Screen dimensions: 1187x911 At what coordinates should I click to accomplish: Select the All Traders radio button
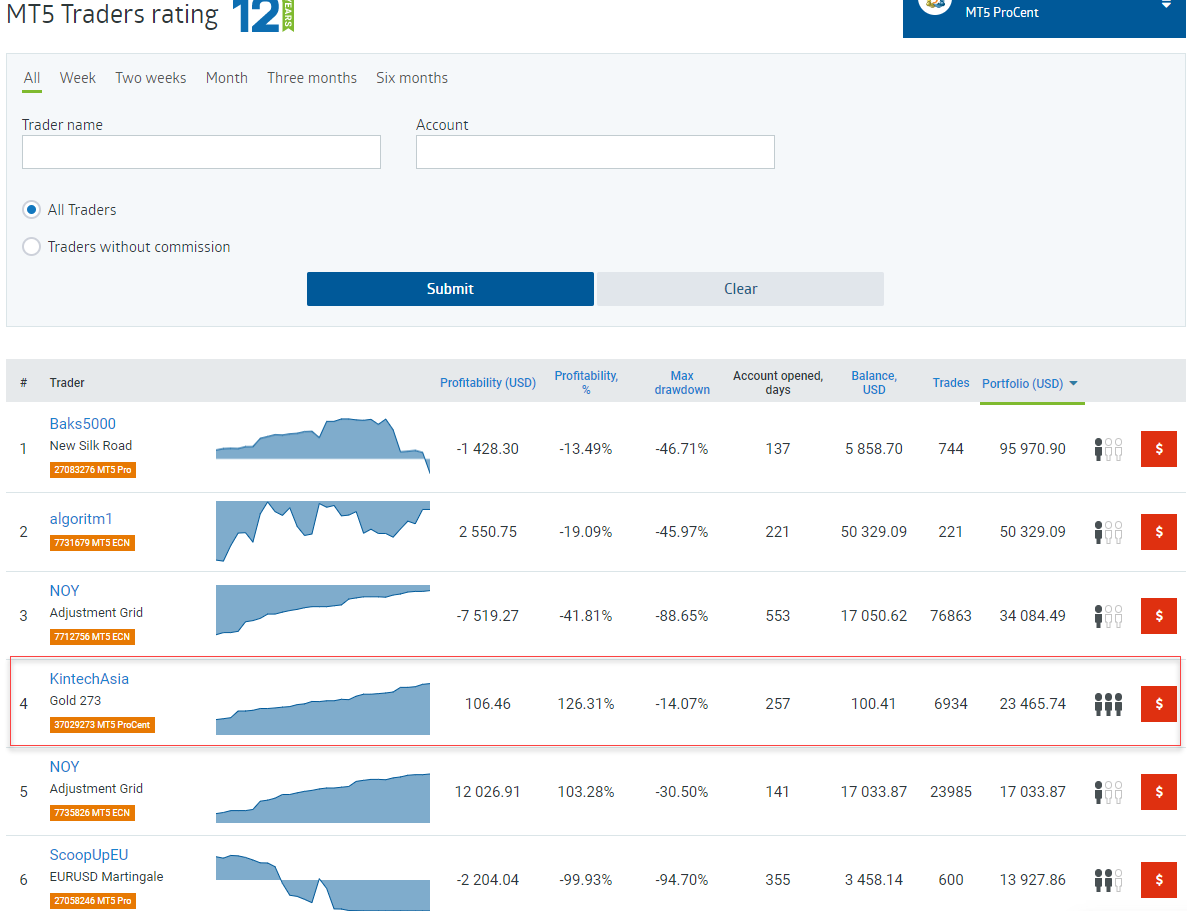click(32, 210)
